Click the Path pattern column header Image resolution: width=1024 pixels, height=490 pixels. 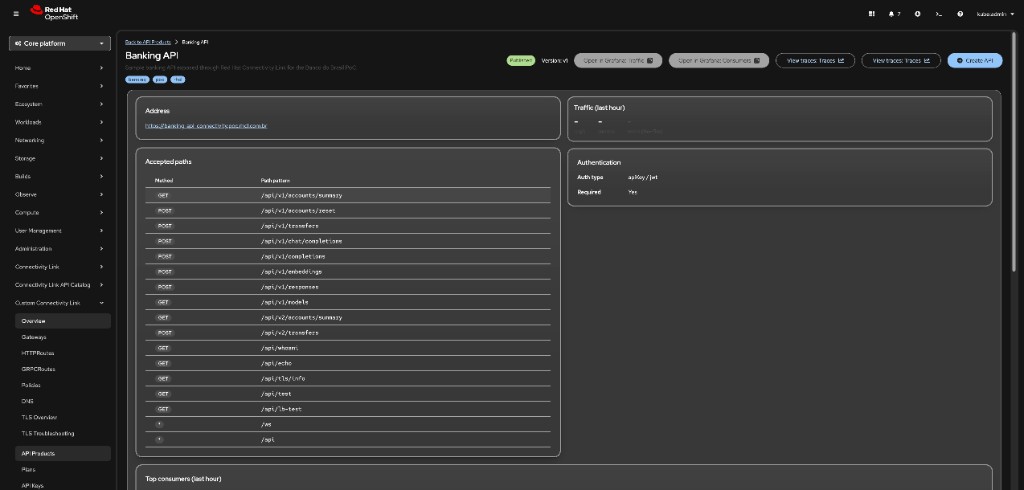[275, 180]
